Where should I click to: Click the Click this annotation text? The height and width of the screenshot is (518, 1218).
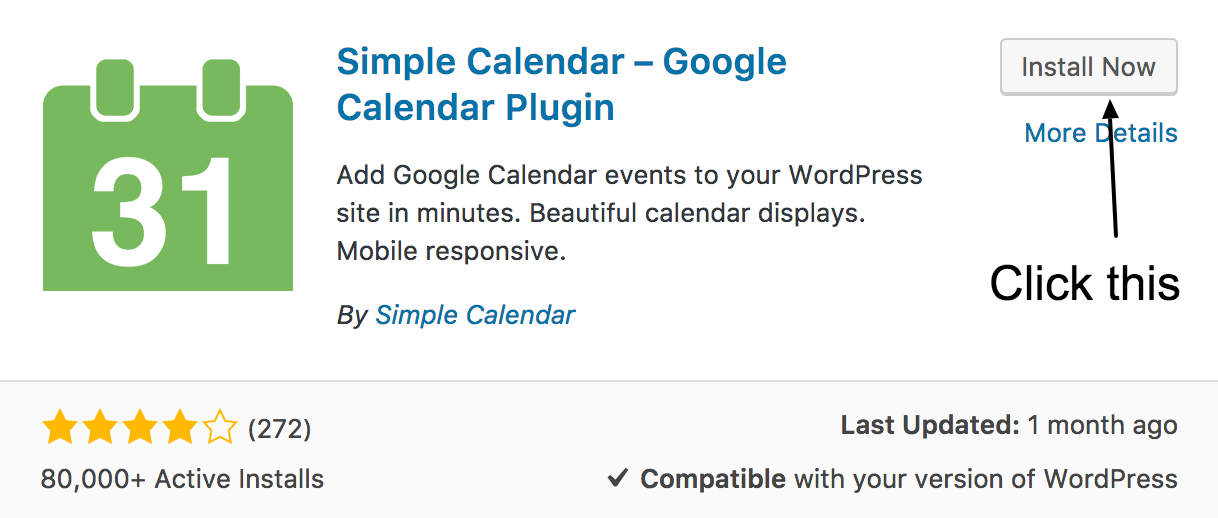[x=1085, y=283]
